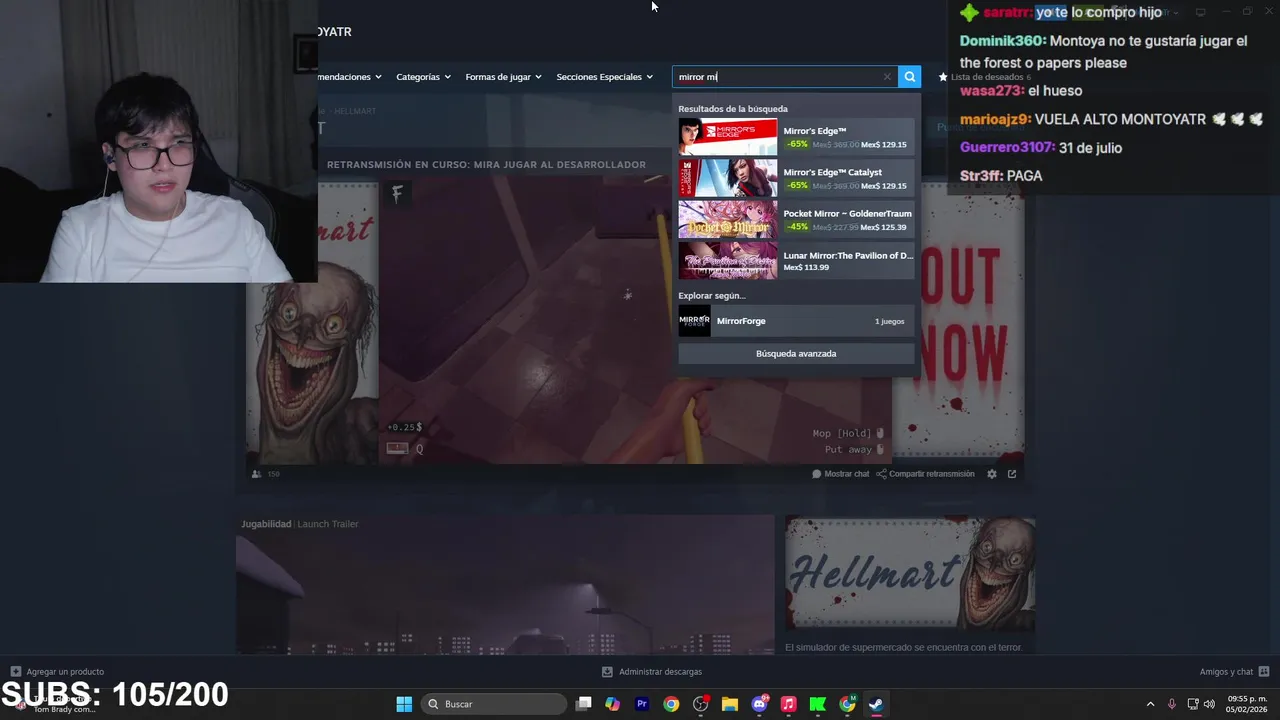Click the Steam taskbar icon

coord(876,704)
